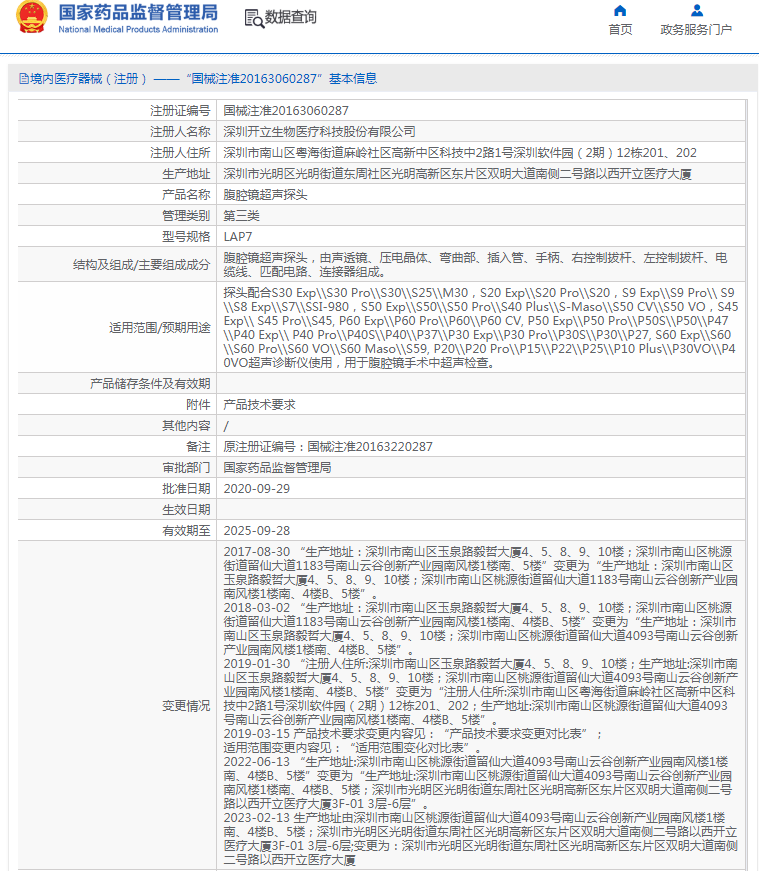Click the 生产地址 row label
759x871 pixels.
pos(186,174)
